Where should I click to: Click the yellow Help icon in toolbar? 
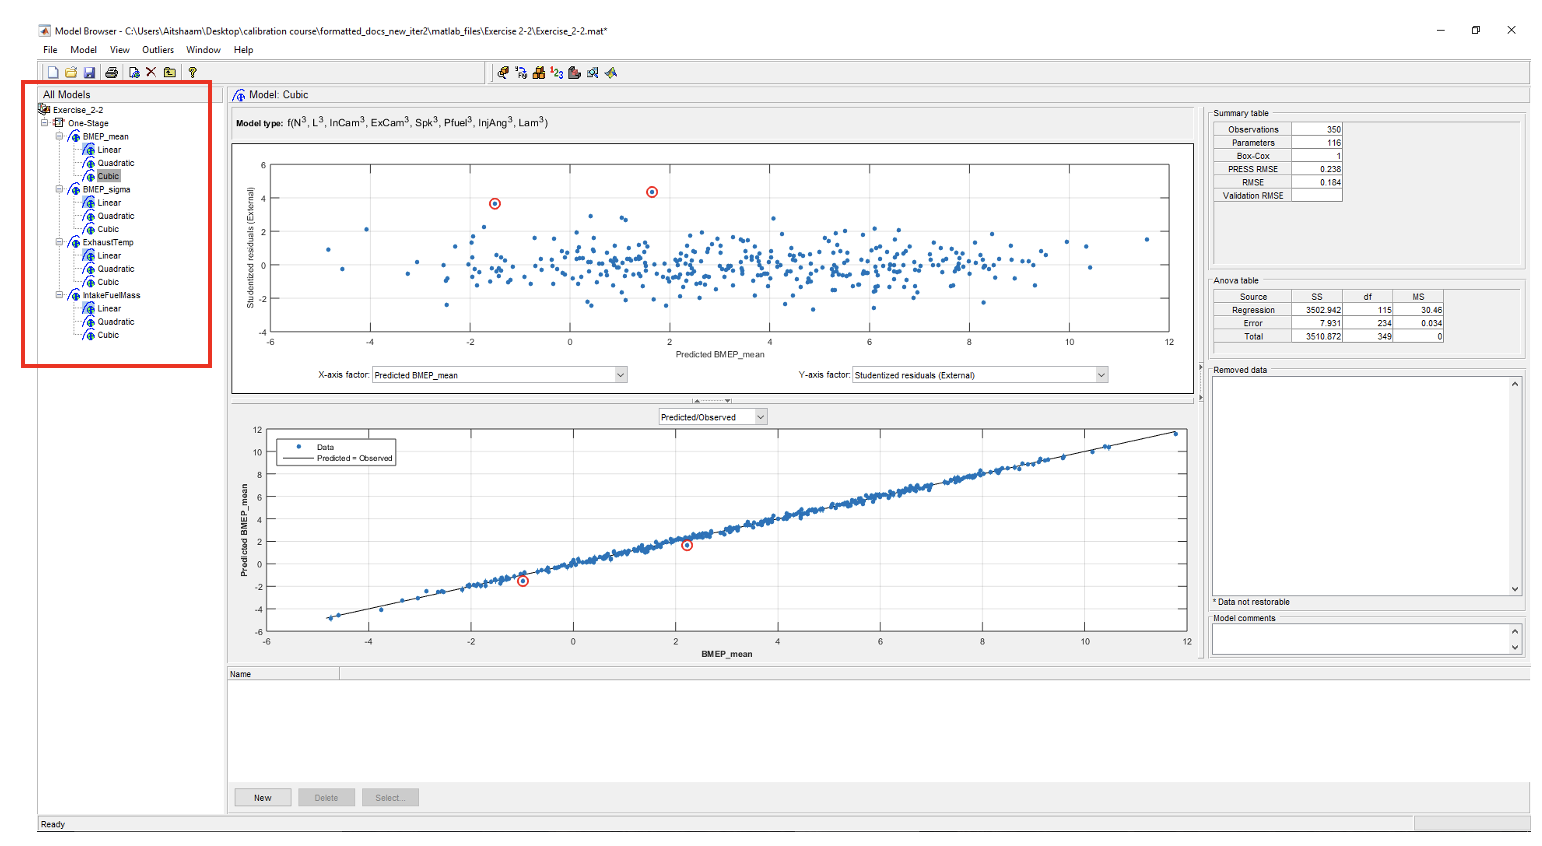(x=193, y=72)
